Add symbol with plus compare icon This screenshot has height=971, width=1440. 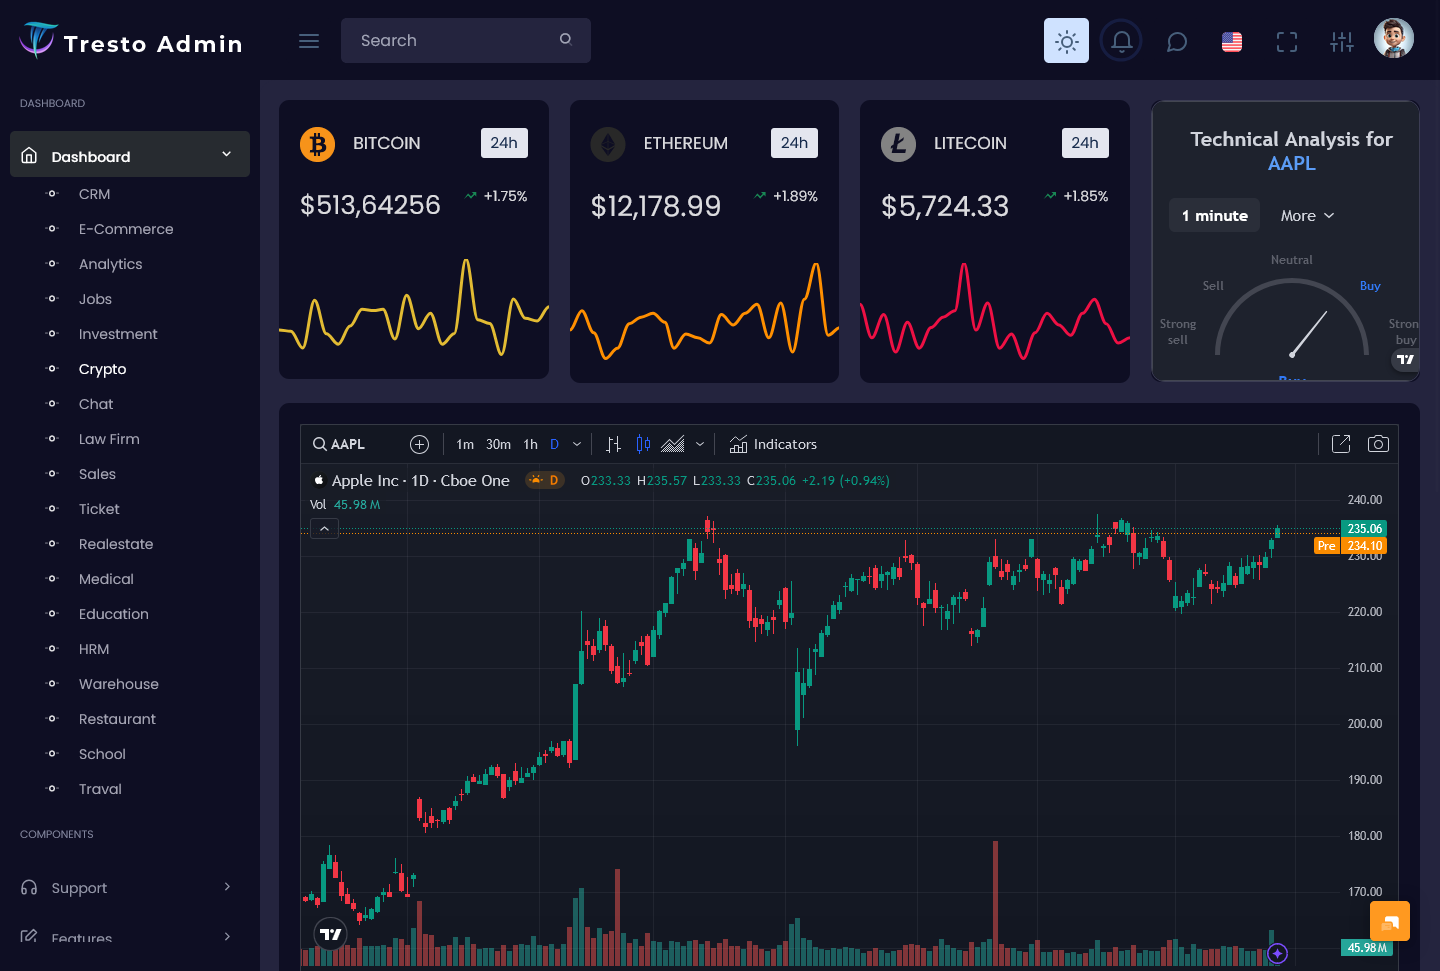(419, 444)
